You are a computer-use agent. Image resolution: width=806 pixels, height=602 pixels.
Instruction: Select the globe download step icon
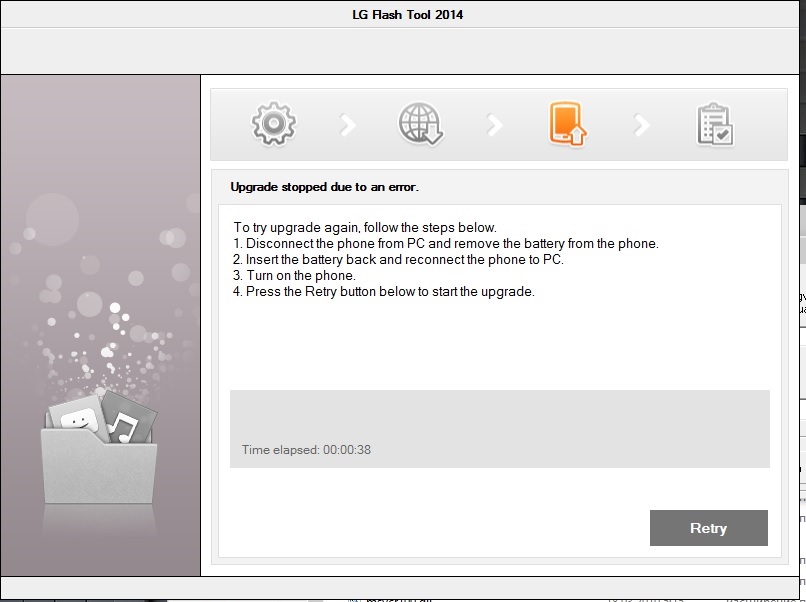420,124
